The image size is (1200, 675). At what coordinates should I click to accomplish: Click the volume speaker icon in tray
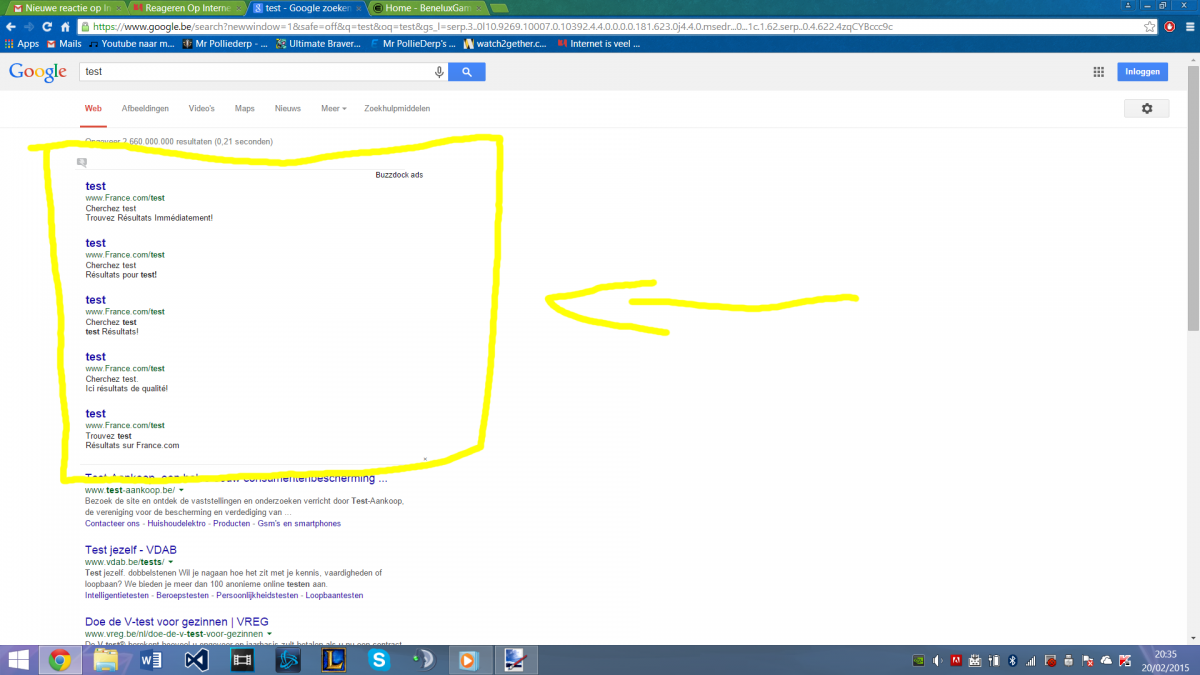pyautogui.click(x=937, y=660)
